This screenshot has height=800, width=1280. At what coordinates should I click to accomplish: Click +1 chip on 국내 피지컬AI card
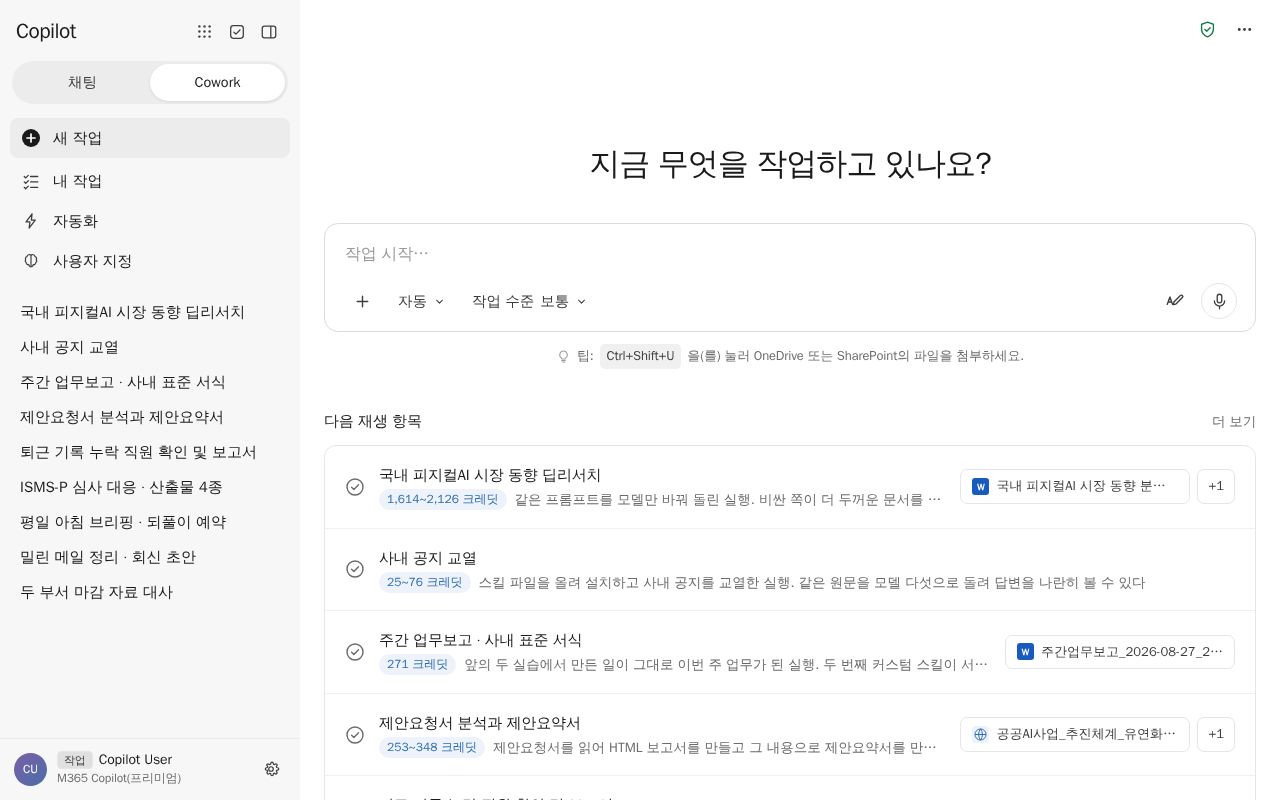pos(1216,486)
